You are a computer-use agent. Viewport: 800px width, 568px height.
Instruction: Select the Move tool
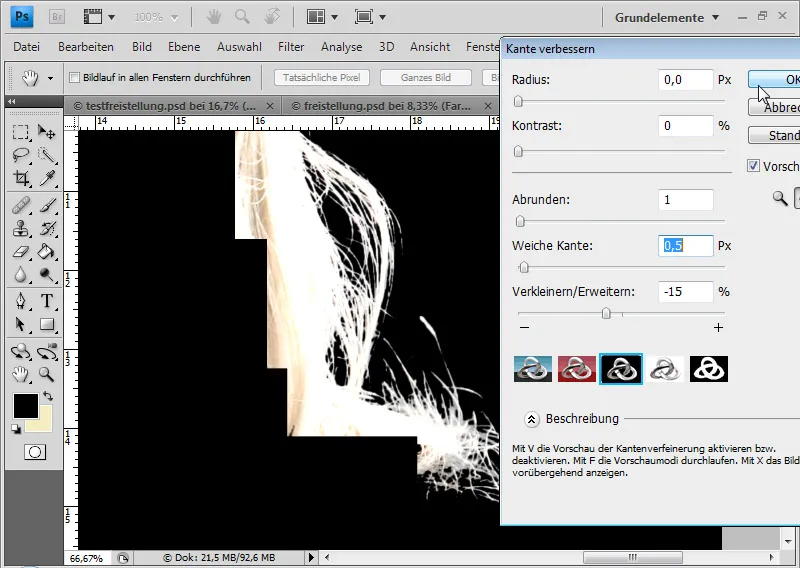(x=46, y=133)
